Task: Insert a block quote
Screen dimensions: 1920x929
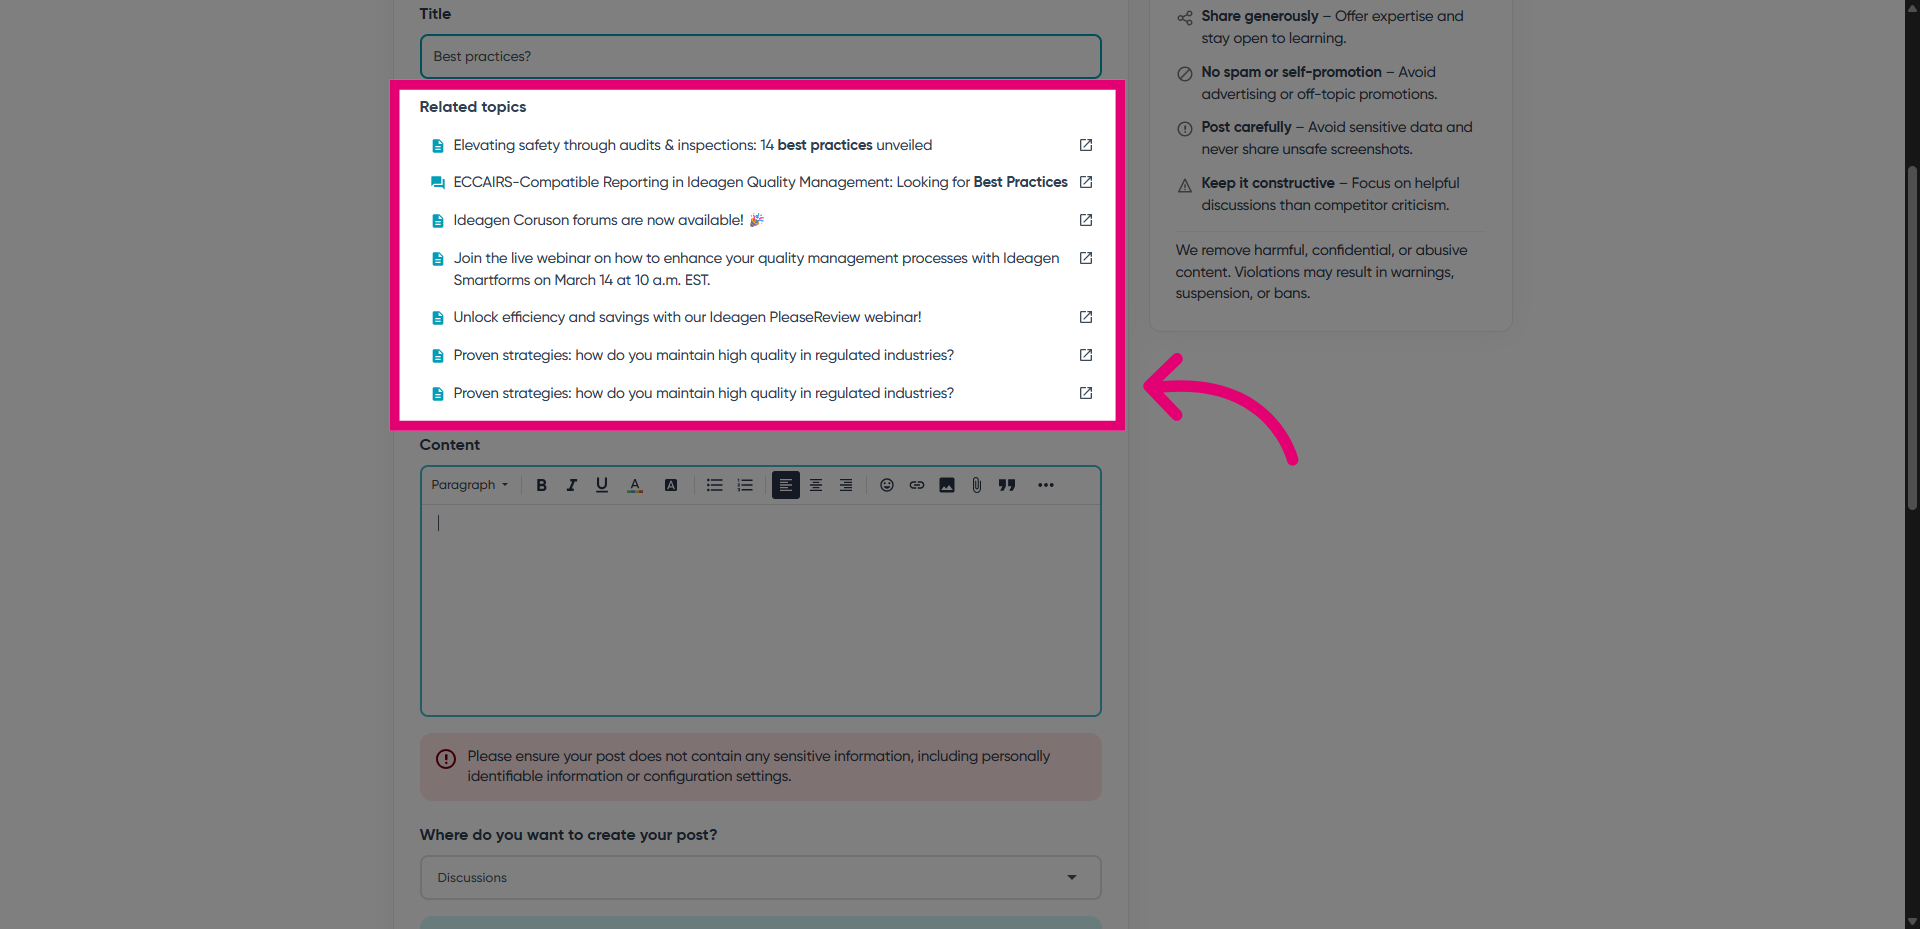Action: click(1007, 485)
